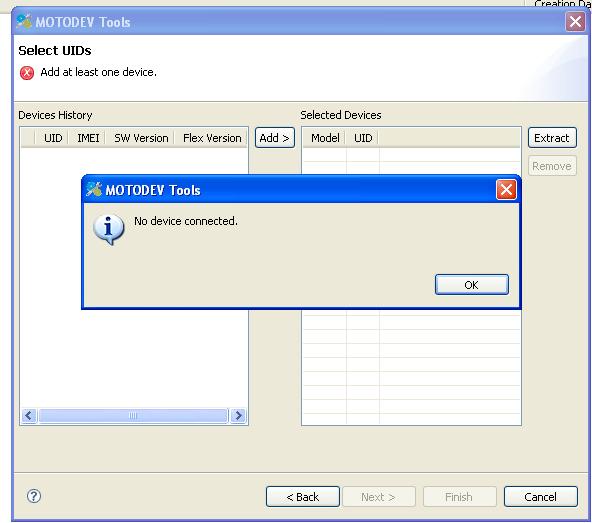This screenshot has height=523, width=592.
Task: Click the SW Version column header
Action: (141, 138)
